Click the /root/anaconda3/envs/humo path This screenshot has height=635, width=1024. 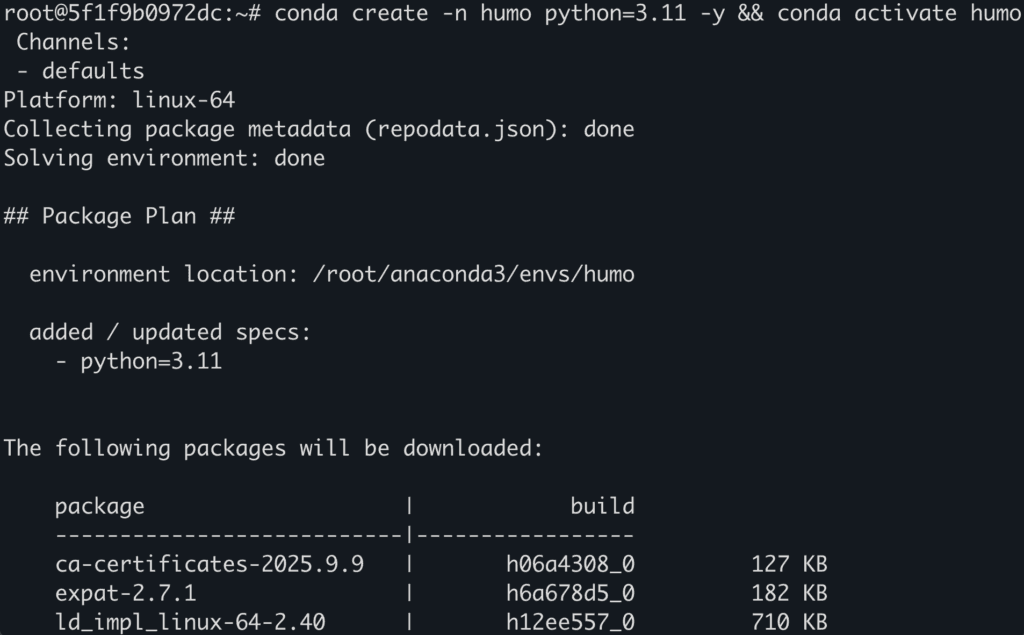pyautogui.click(x=473, y=274)
